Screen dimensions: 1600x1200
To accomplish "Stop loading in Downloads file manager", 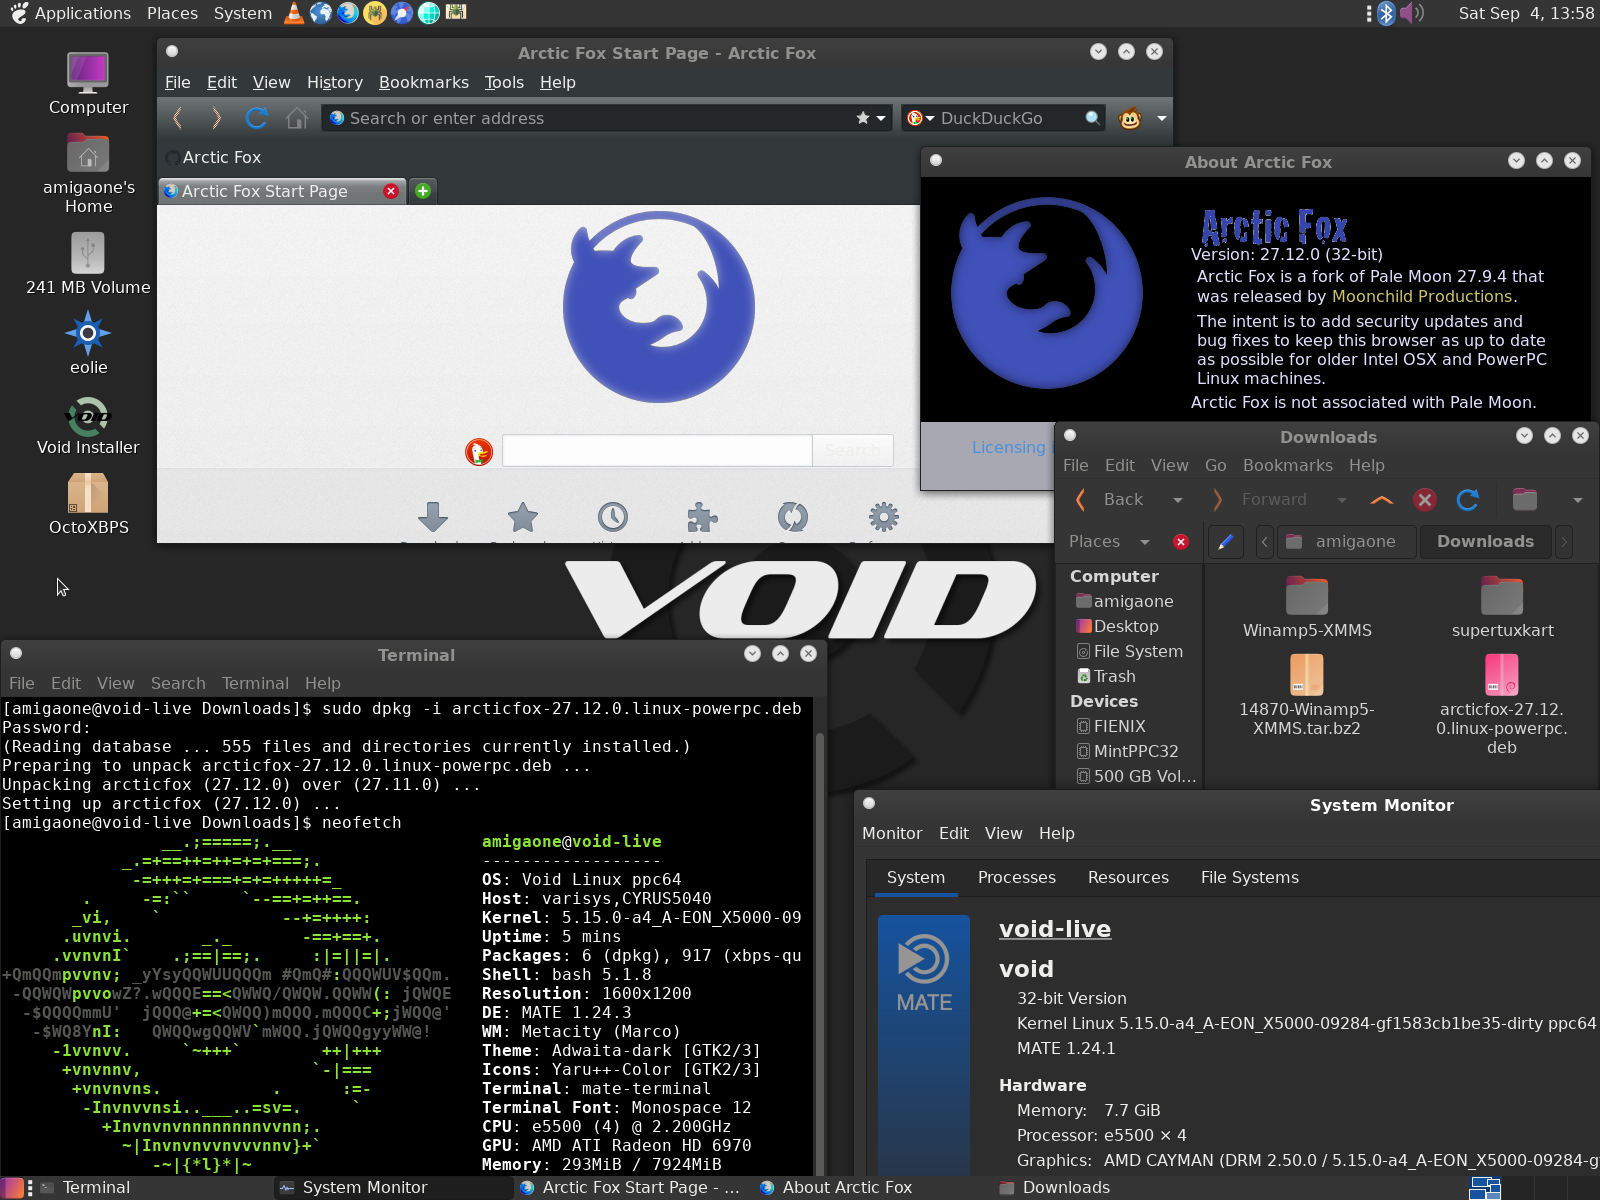I will (x=1425, y=499).
